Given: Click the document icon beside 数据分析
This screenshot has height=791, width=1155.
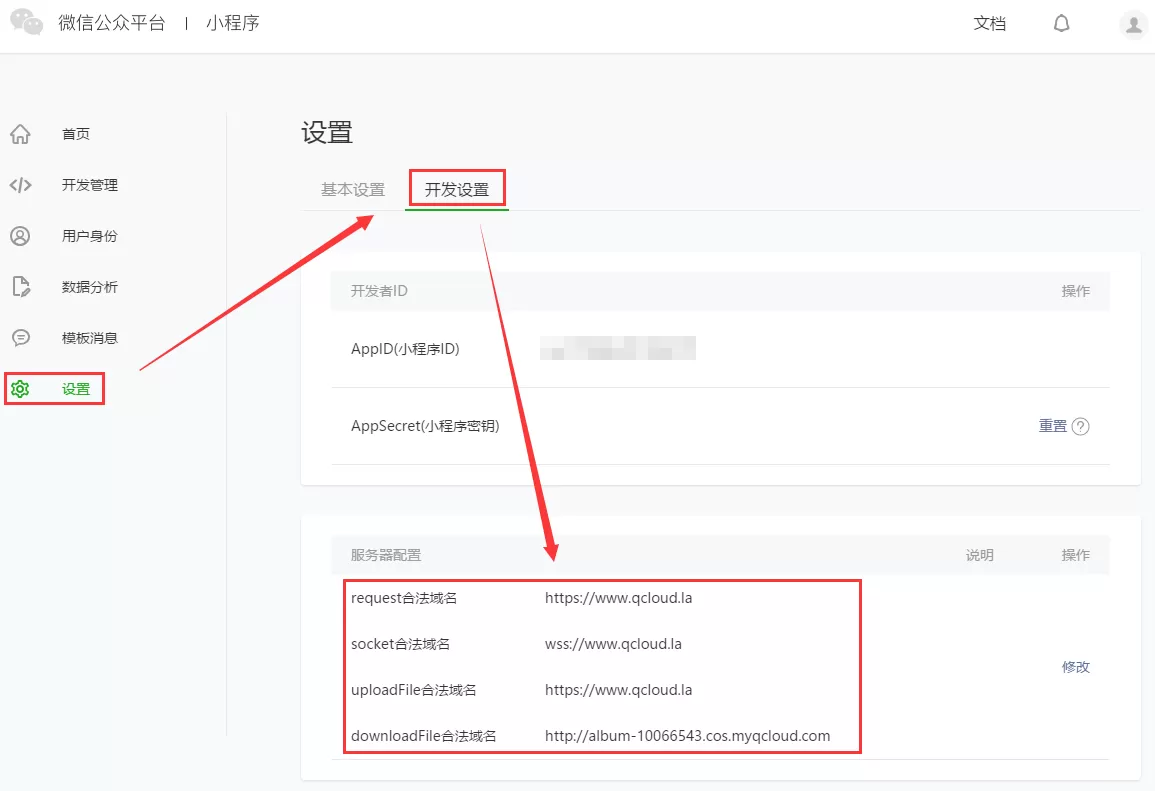Looking at the screenshot, I should click(21, 286).
